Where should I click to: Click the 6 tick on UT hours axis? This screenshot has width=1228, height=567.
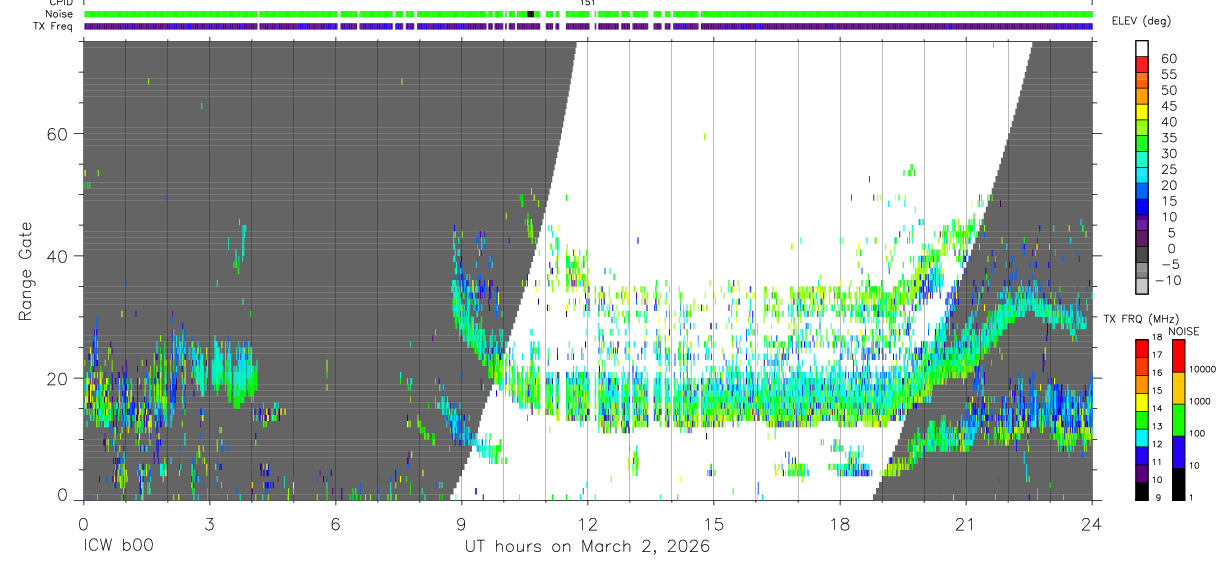click(x=335, y=523)
